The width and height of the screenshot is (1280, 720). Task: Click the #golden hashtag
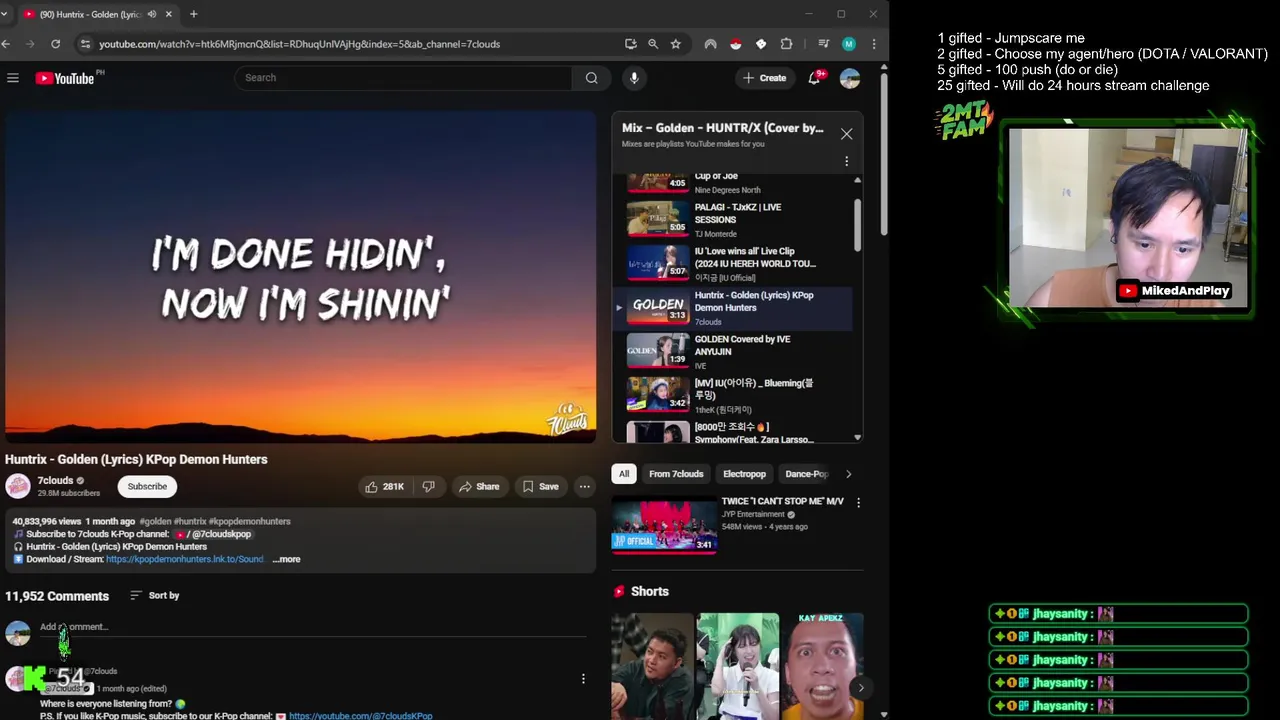[x=155, y=521]
